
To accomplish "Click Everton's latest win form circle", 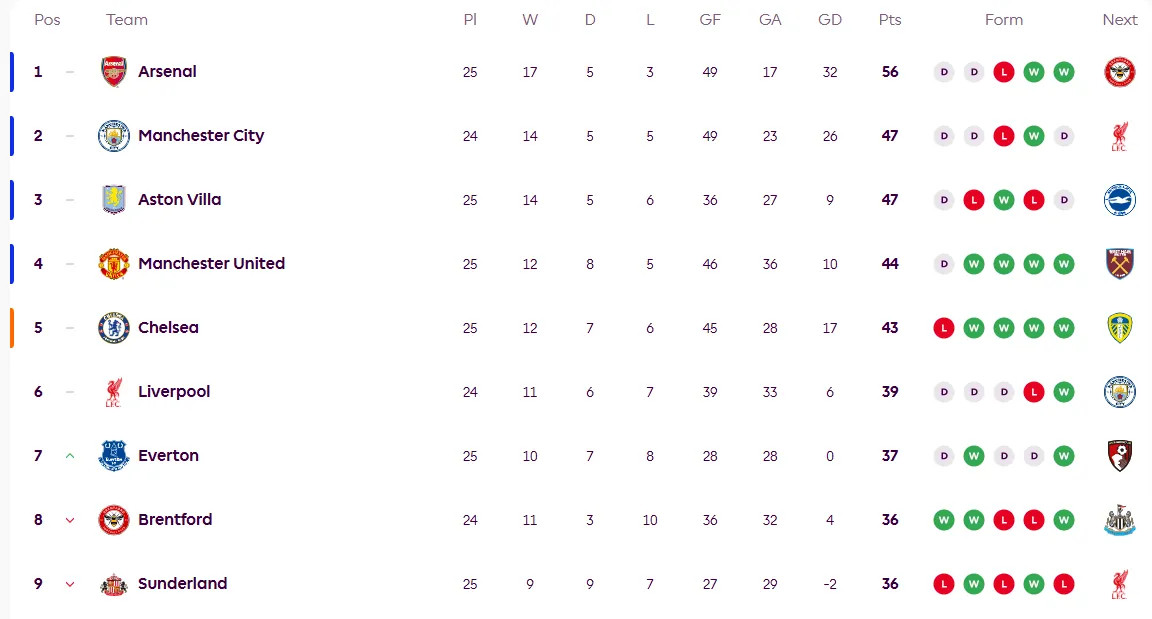I will pos(1063,456).
